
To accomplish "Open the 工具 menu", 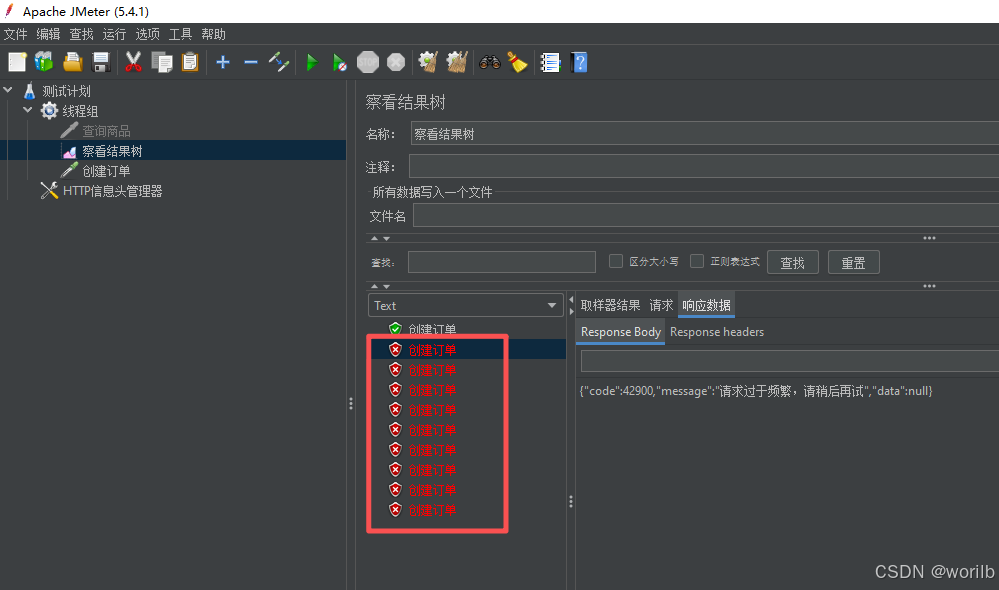I will pyautogui.click(x=180, y=34).
